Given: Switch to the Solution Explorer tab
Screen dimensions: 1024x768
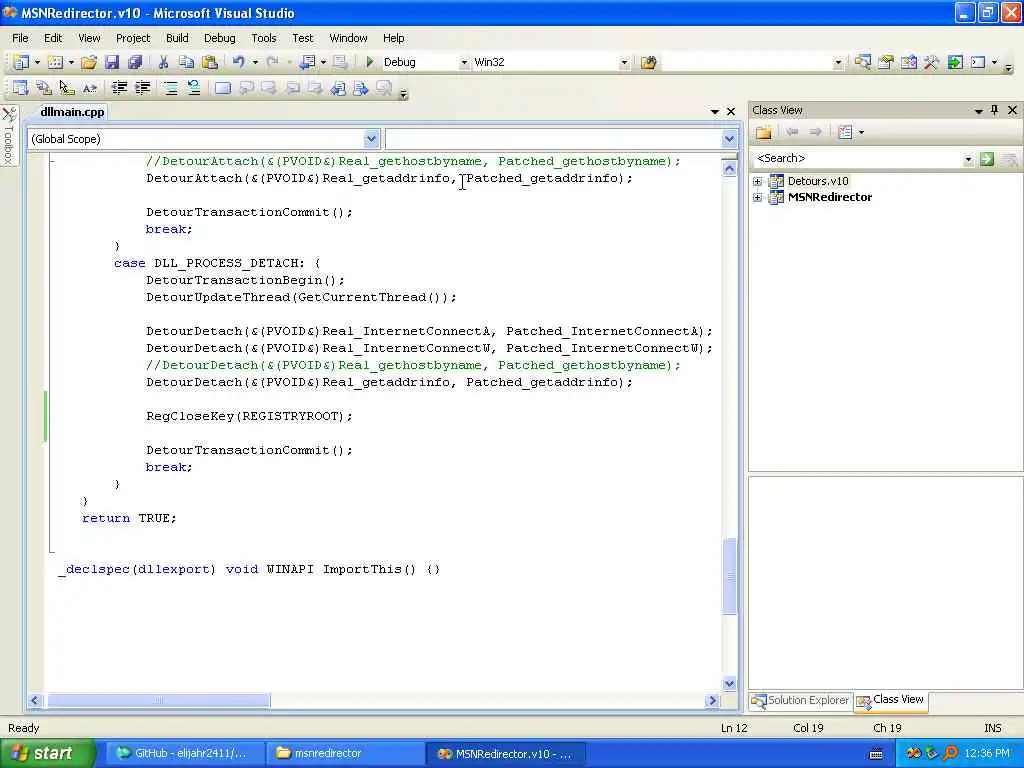Looking at the screenshot, I should click(x=801, y=700).
